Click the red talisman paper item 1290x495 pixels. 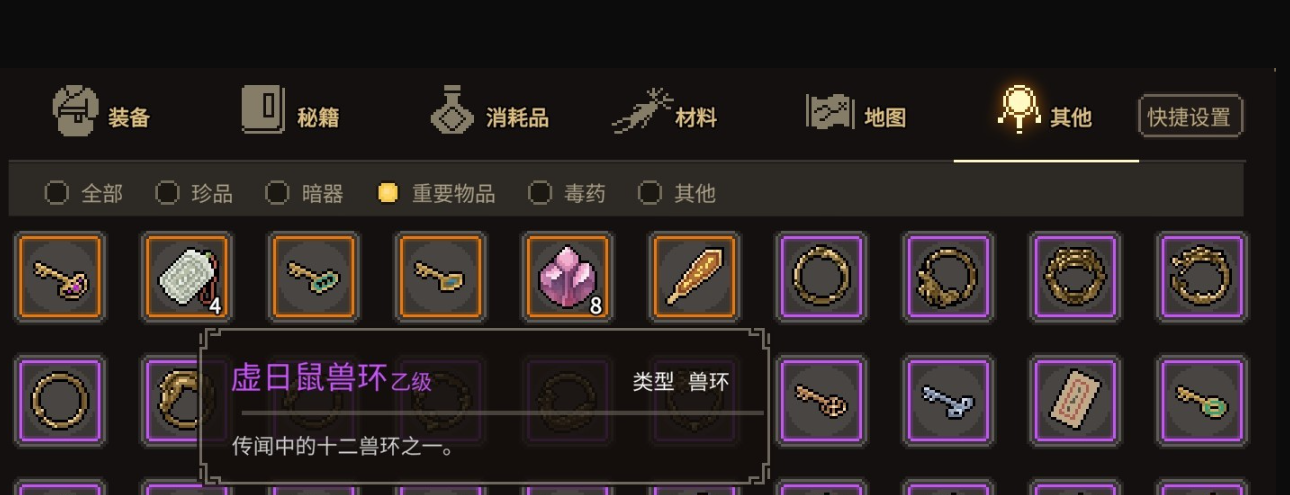tap(1074, 402)
